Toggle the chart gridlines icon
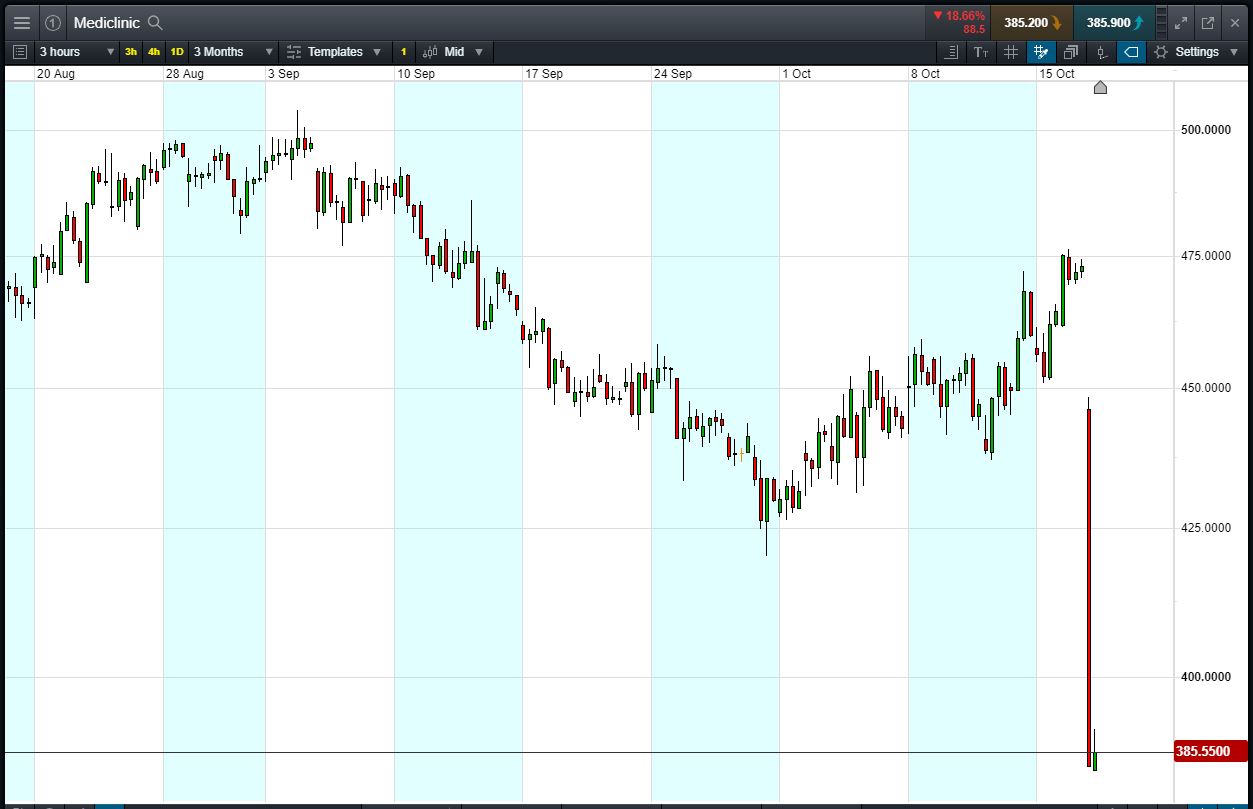Viewport: 1253px width, 809px height. tap(1011, 51)
